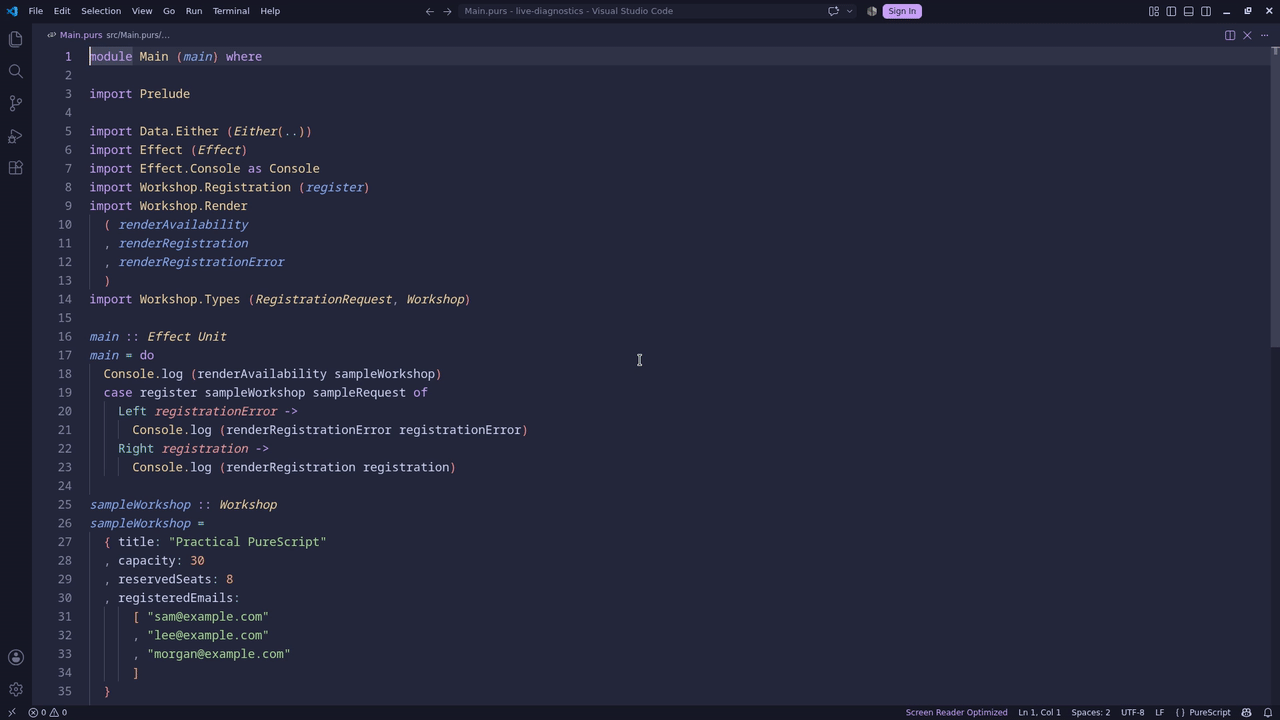
Task: Toggle the bottom panel visibility
Action: (x=1188, y=11)
